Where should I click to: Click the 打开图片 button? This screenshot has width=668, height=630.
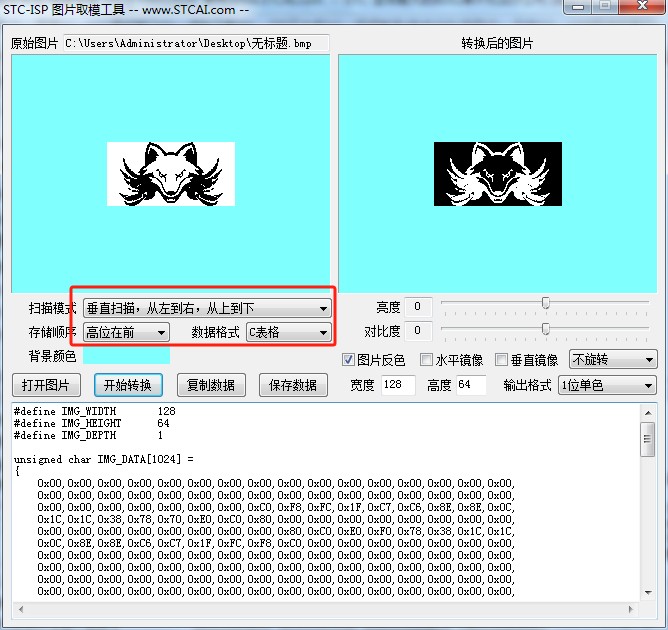click(x=46, y=385)
